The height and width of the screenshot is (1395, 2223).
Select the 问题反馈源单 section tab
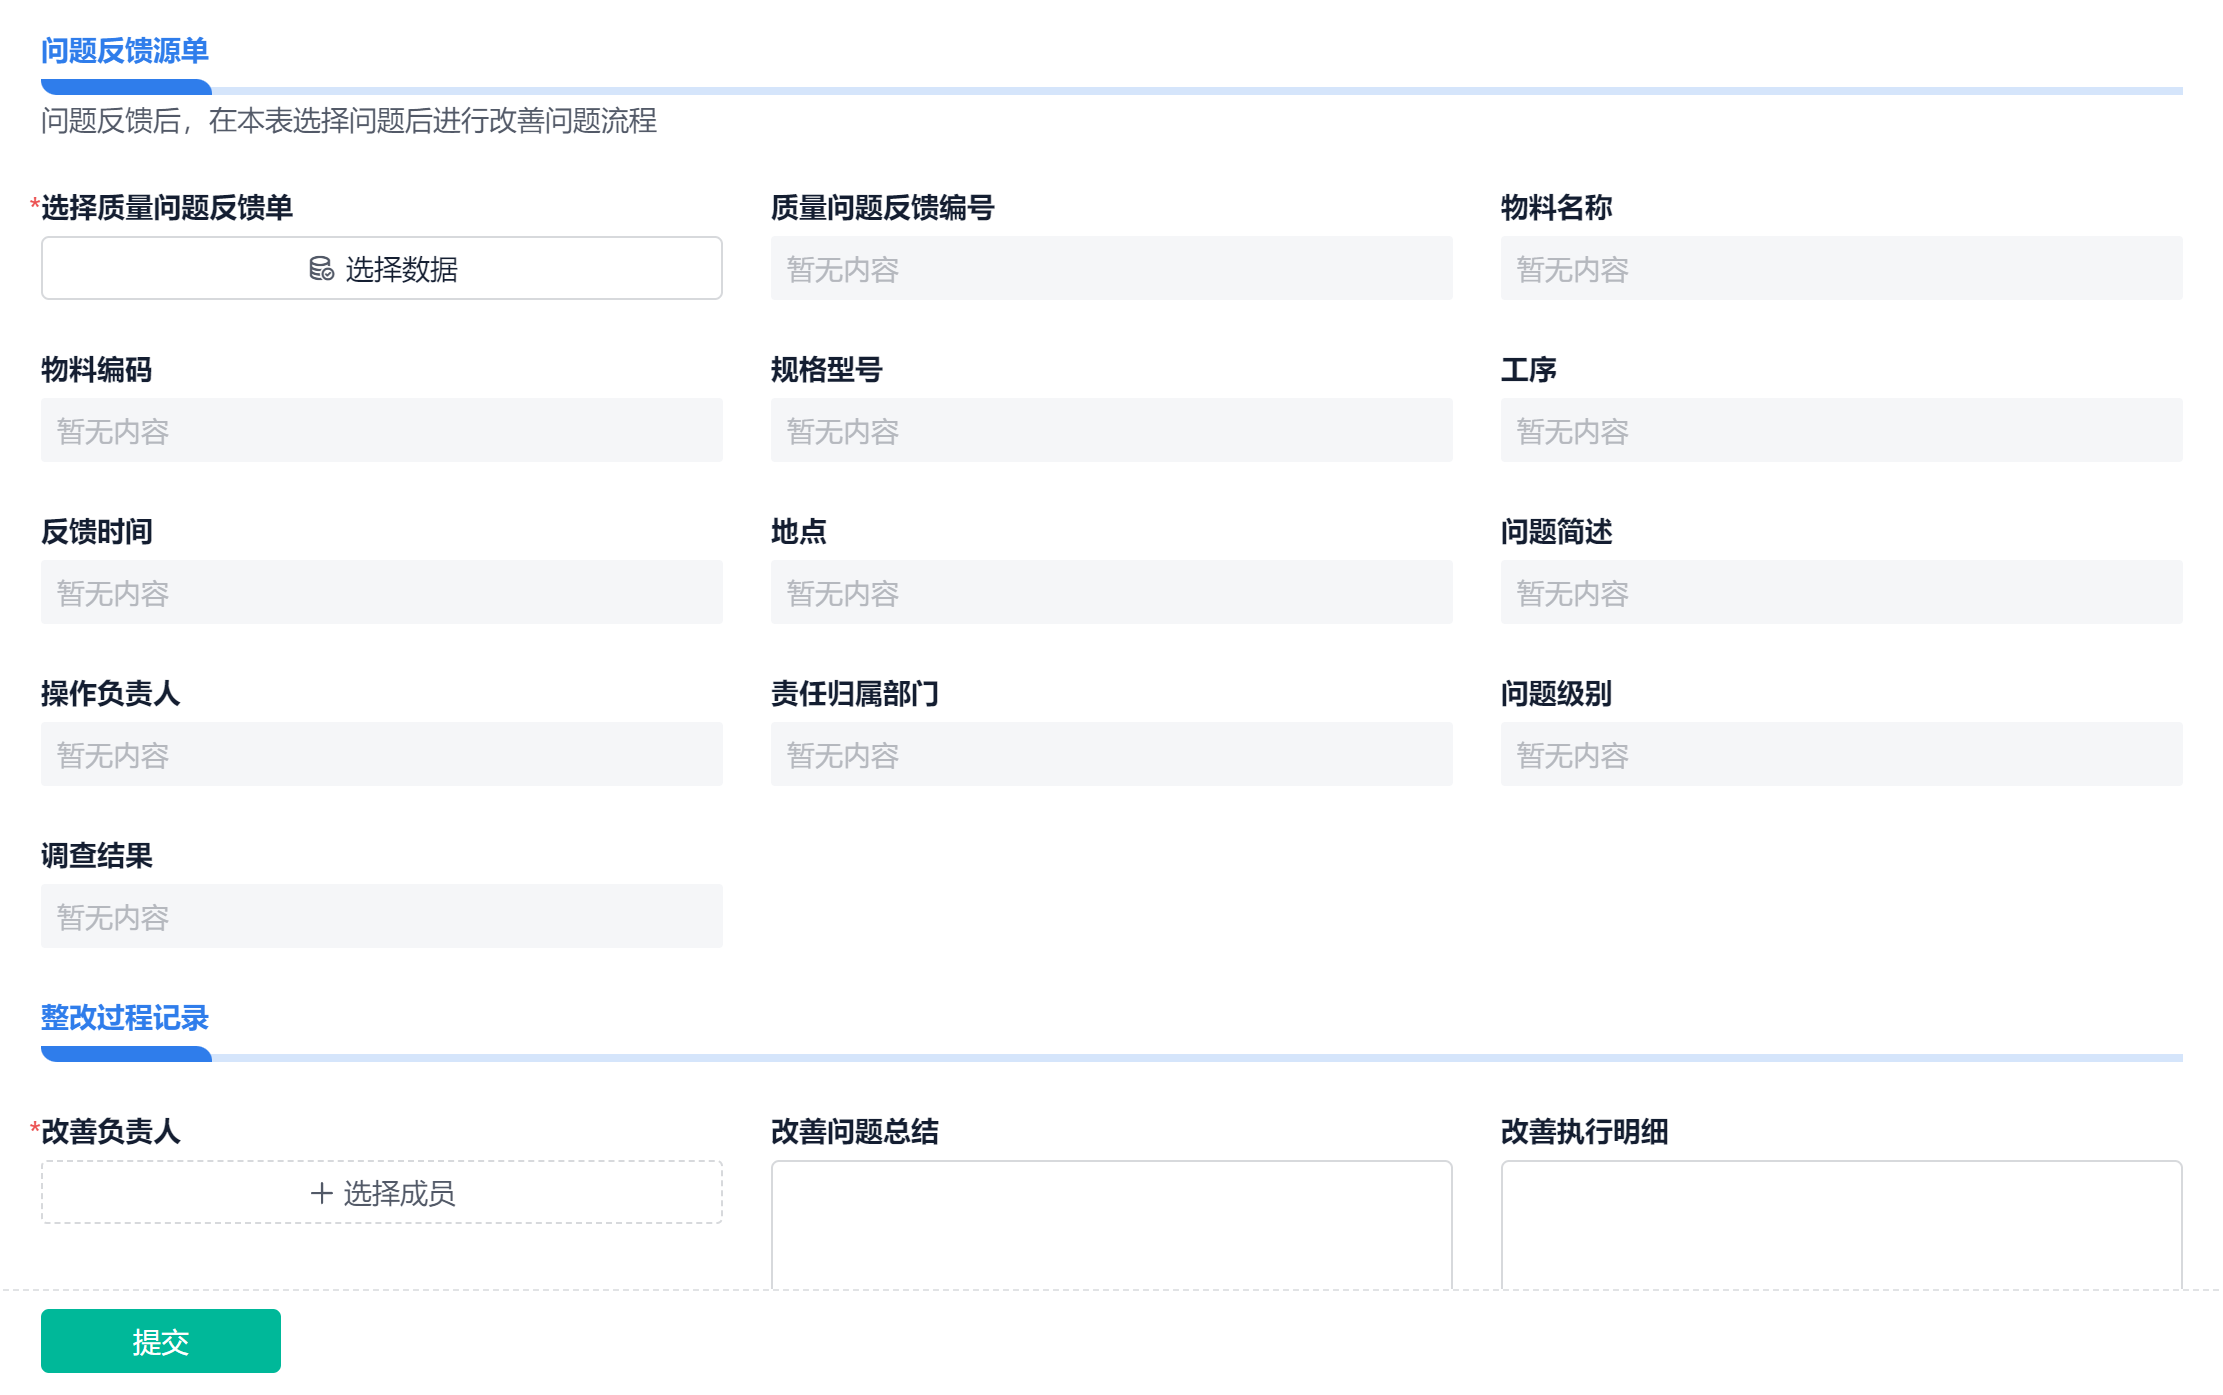click(125, 51)
